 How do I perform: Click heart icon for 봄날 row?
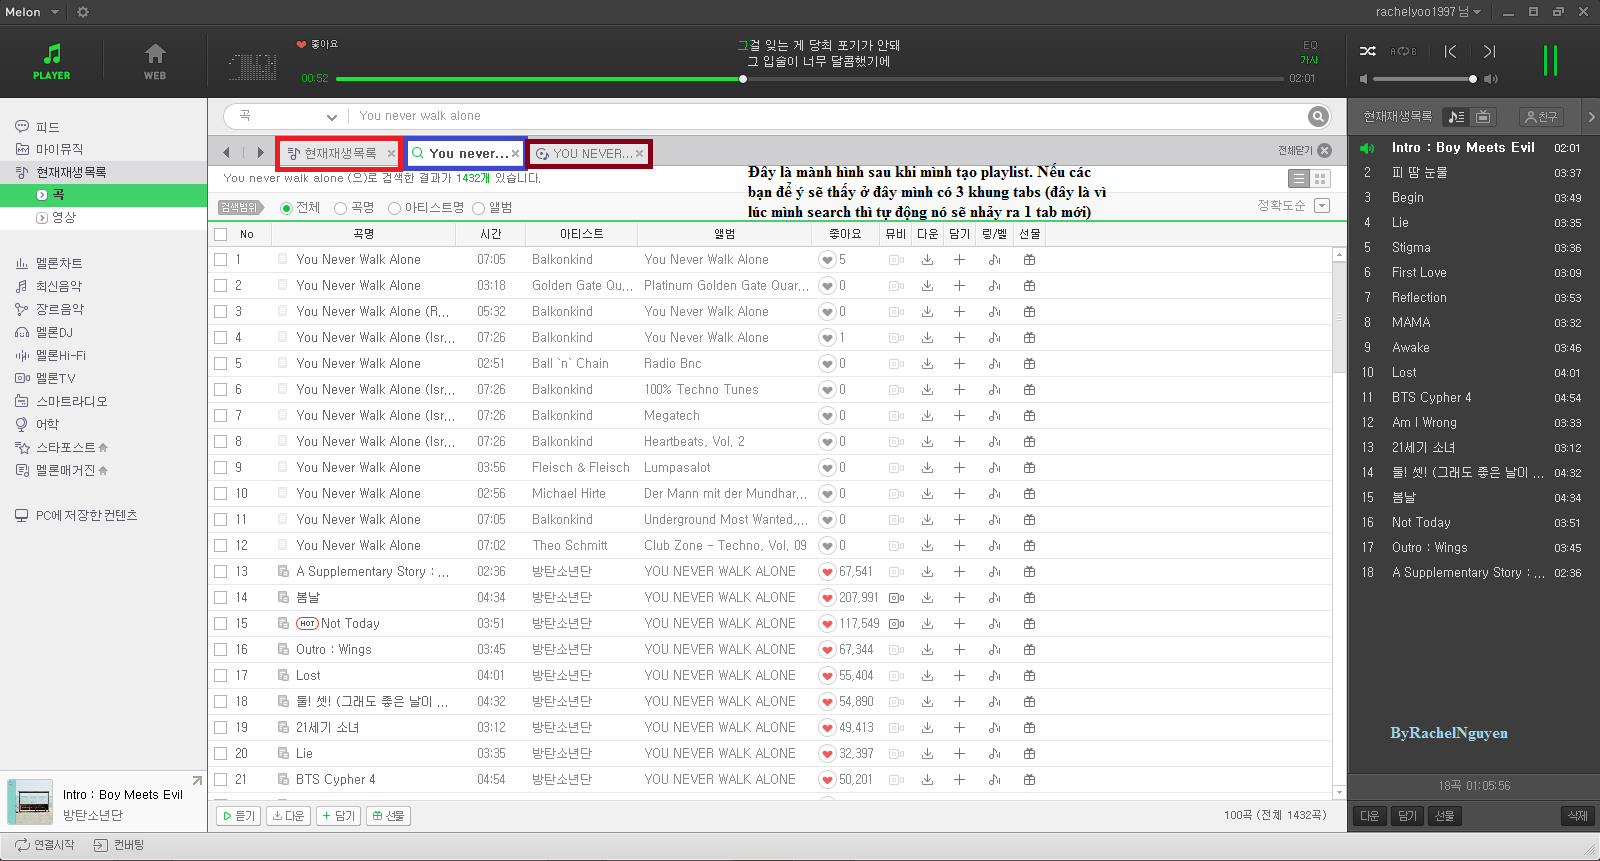coord(827,598)
